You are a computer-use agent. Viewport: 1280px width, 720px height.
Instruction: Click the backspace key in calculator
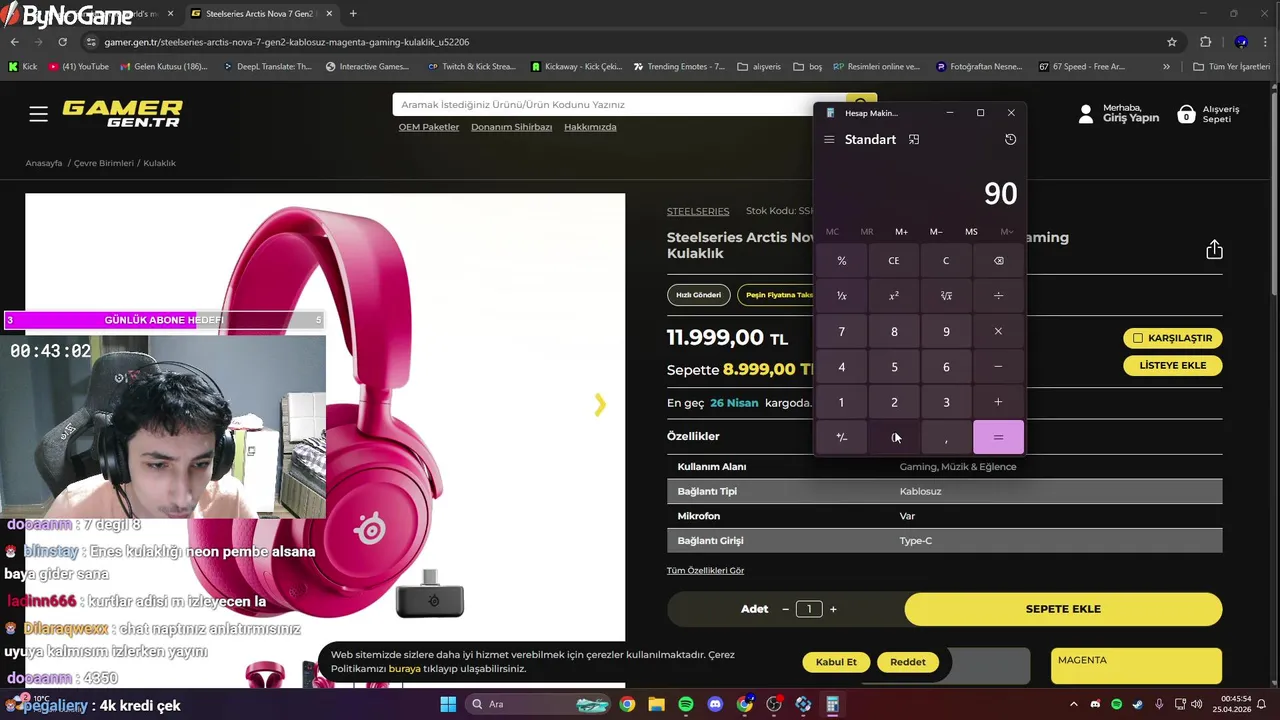tap(998, 261)
